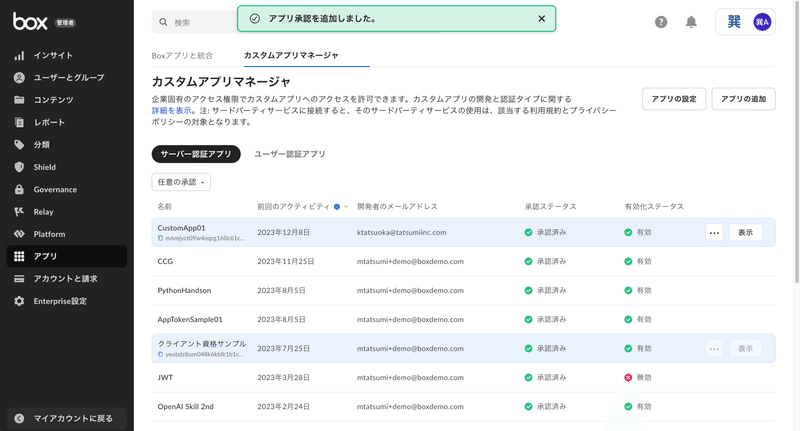Open Enterprise設定 in the sidebar
800x431 pixels.
(x=66, y=301)
